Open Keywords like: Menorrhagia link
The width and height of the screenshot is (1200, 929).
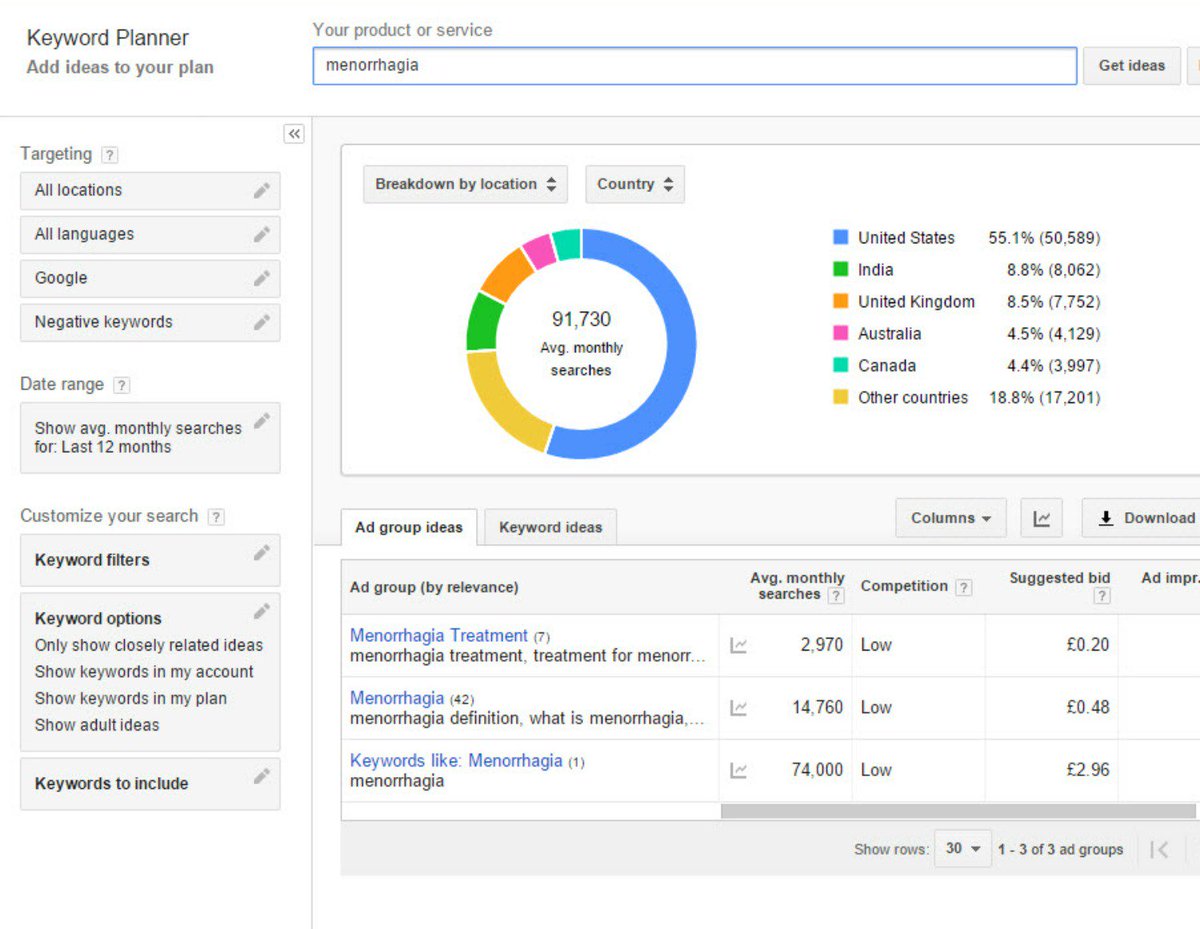tap(456, 761)
